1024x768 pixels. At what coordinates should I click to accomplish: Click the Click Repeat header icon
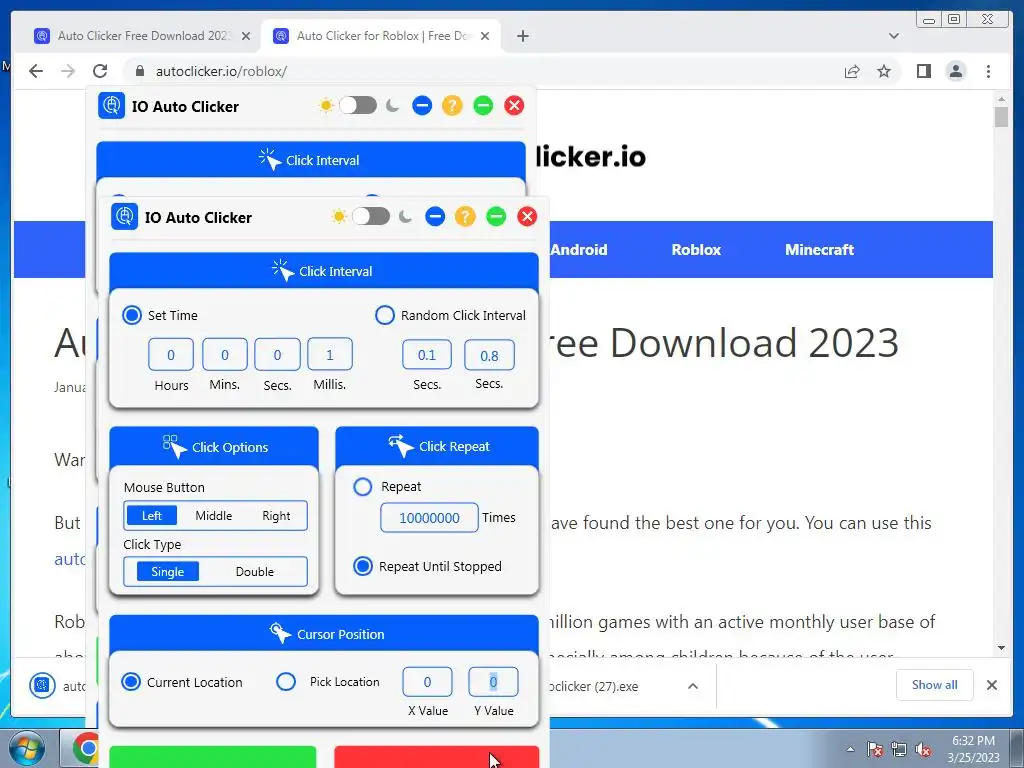[400, 445]
